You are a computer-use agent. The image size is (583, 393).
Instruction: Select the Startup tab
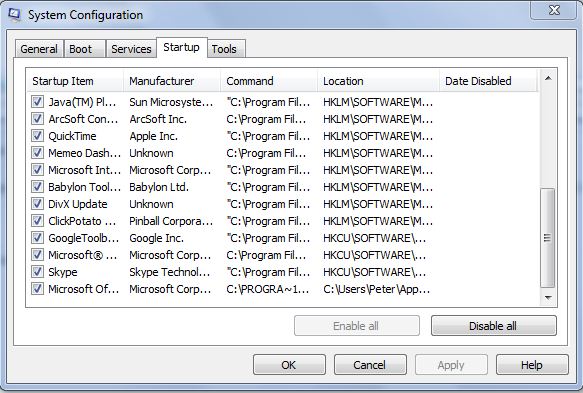(x=181, y=48)
